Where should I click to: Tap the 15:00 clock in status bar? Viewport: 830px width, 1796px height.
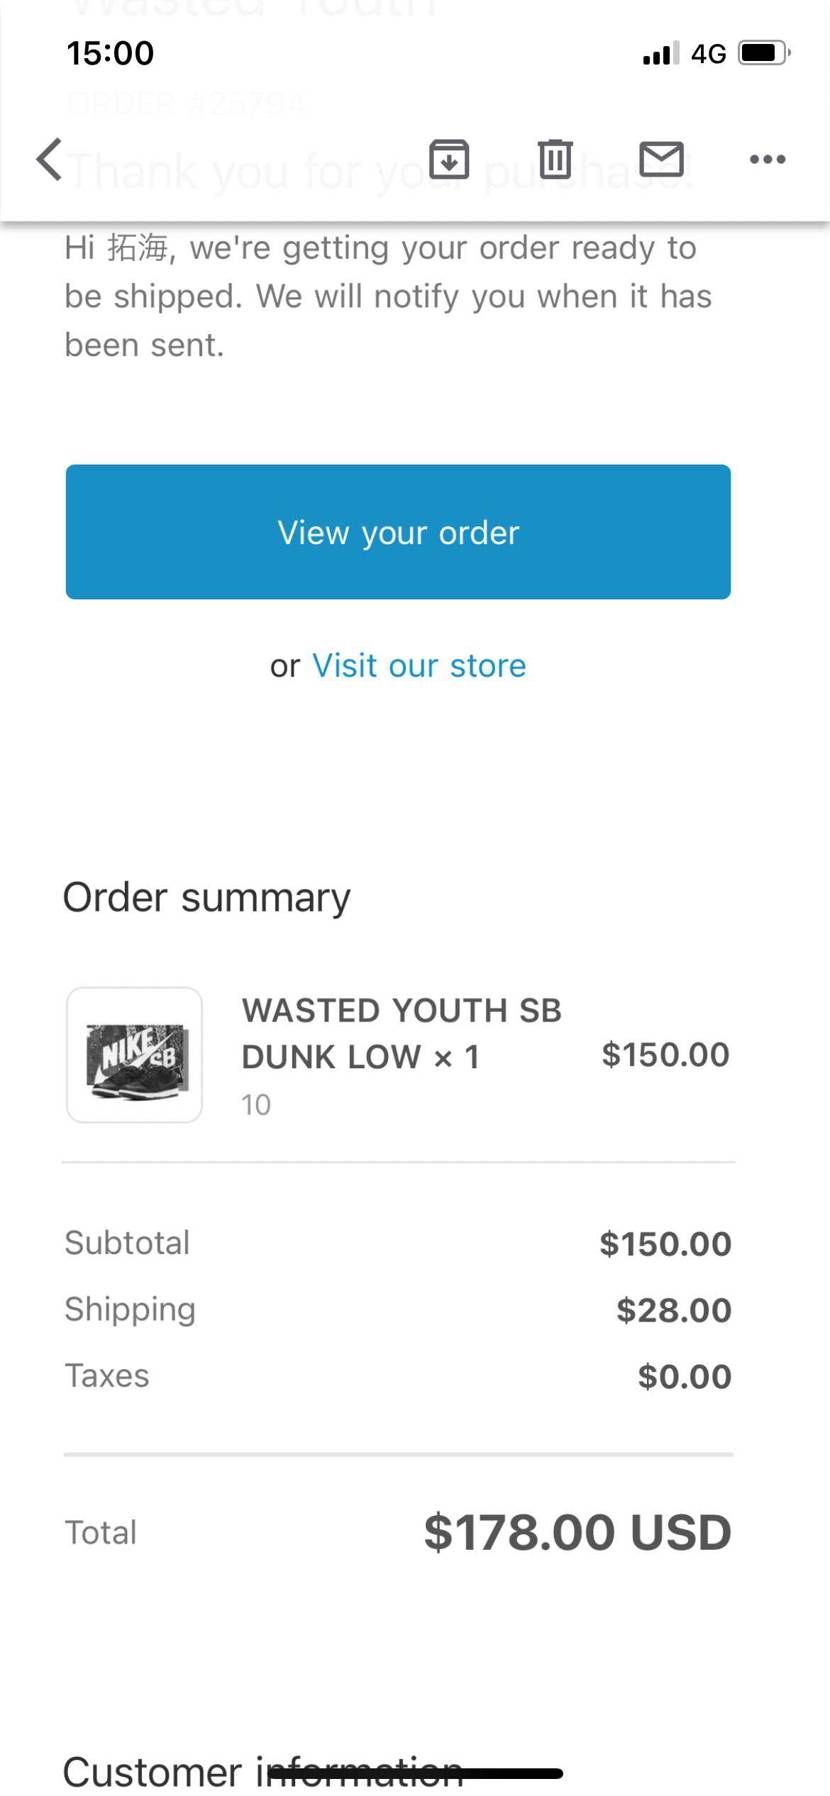point(110,53)
